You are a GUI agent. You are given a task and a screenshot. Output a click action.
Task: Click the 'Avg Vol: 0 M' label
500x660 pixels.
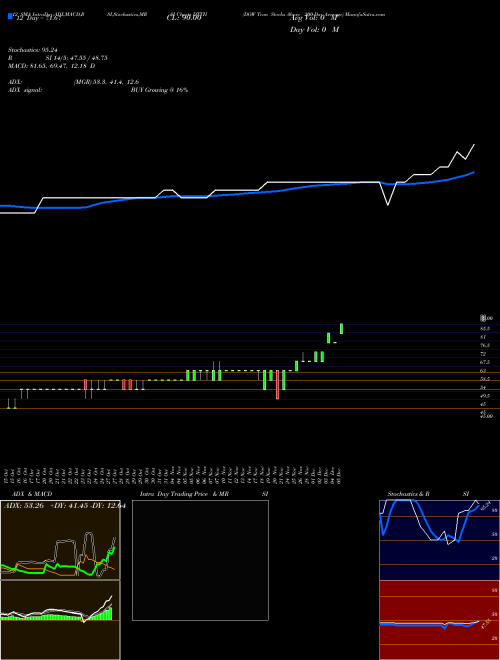tap(314, 18)
